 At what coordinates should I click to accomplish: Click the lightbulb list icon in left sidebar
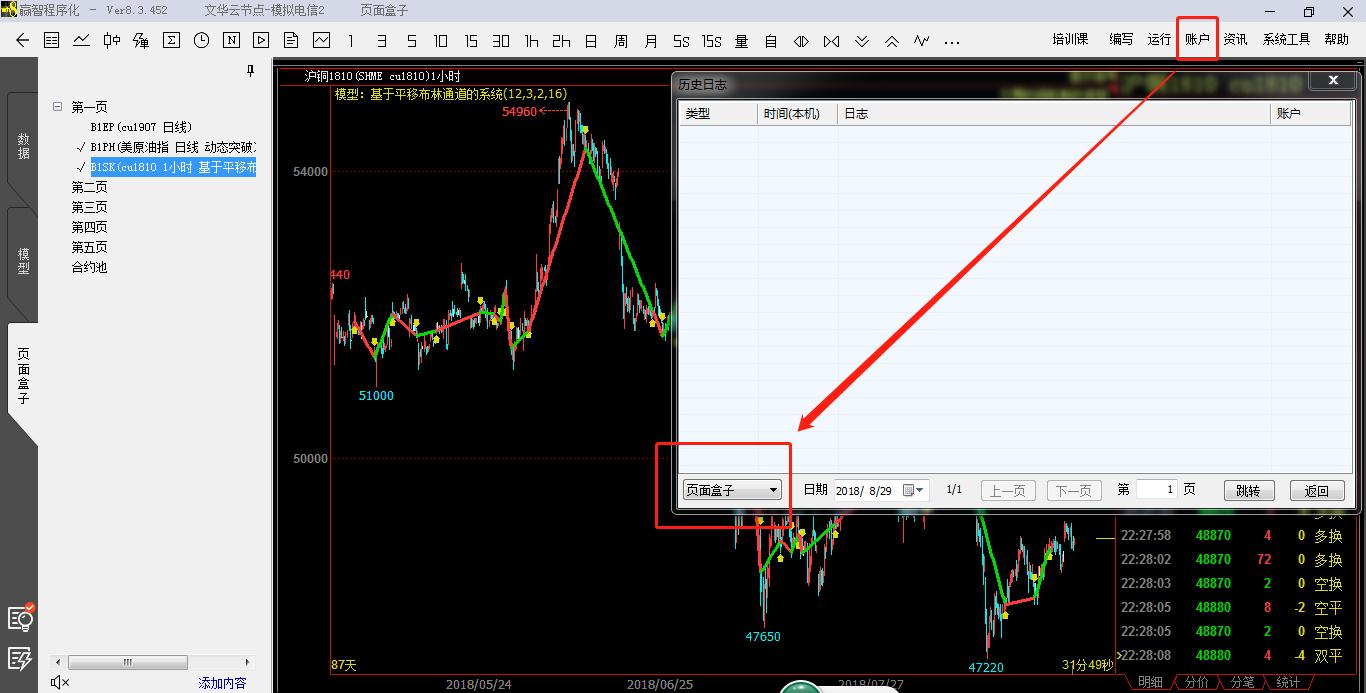tap(20, 618)
